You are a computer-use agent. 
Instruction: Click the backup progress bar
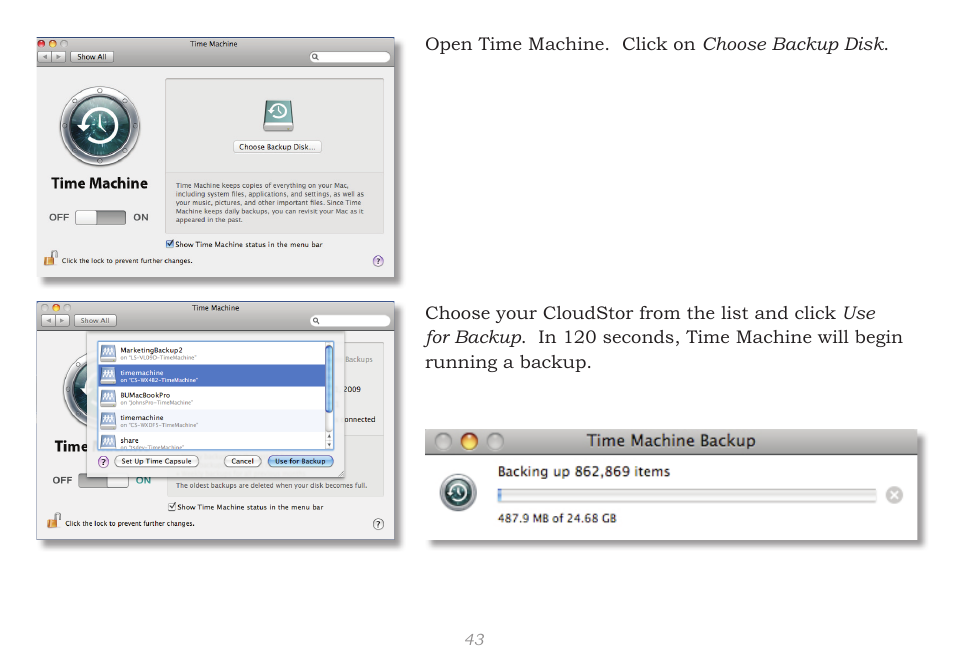click(686, 495)
